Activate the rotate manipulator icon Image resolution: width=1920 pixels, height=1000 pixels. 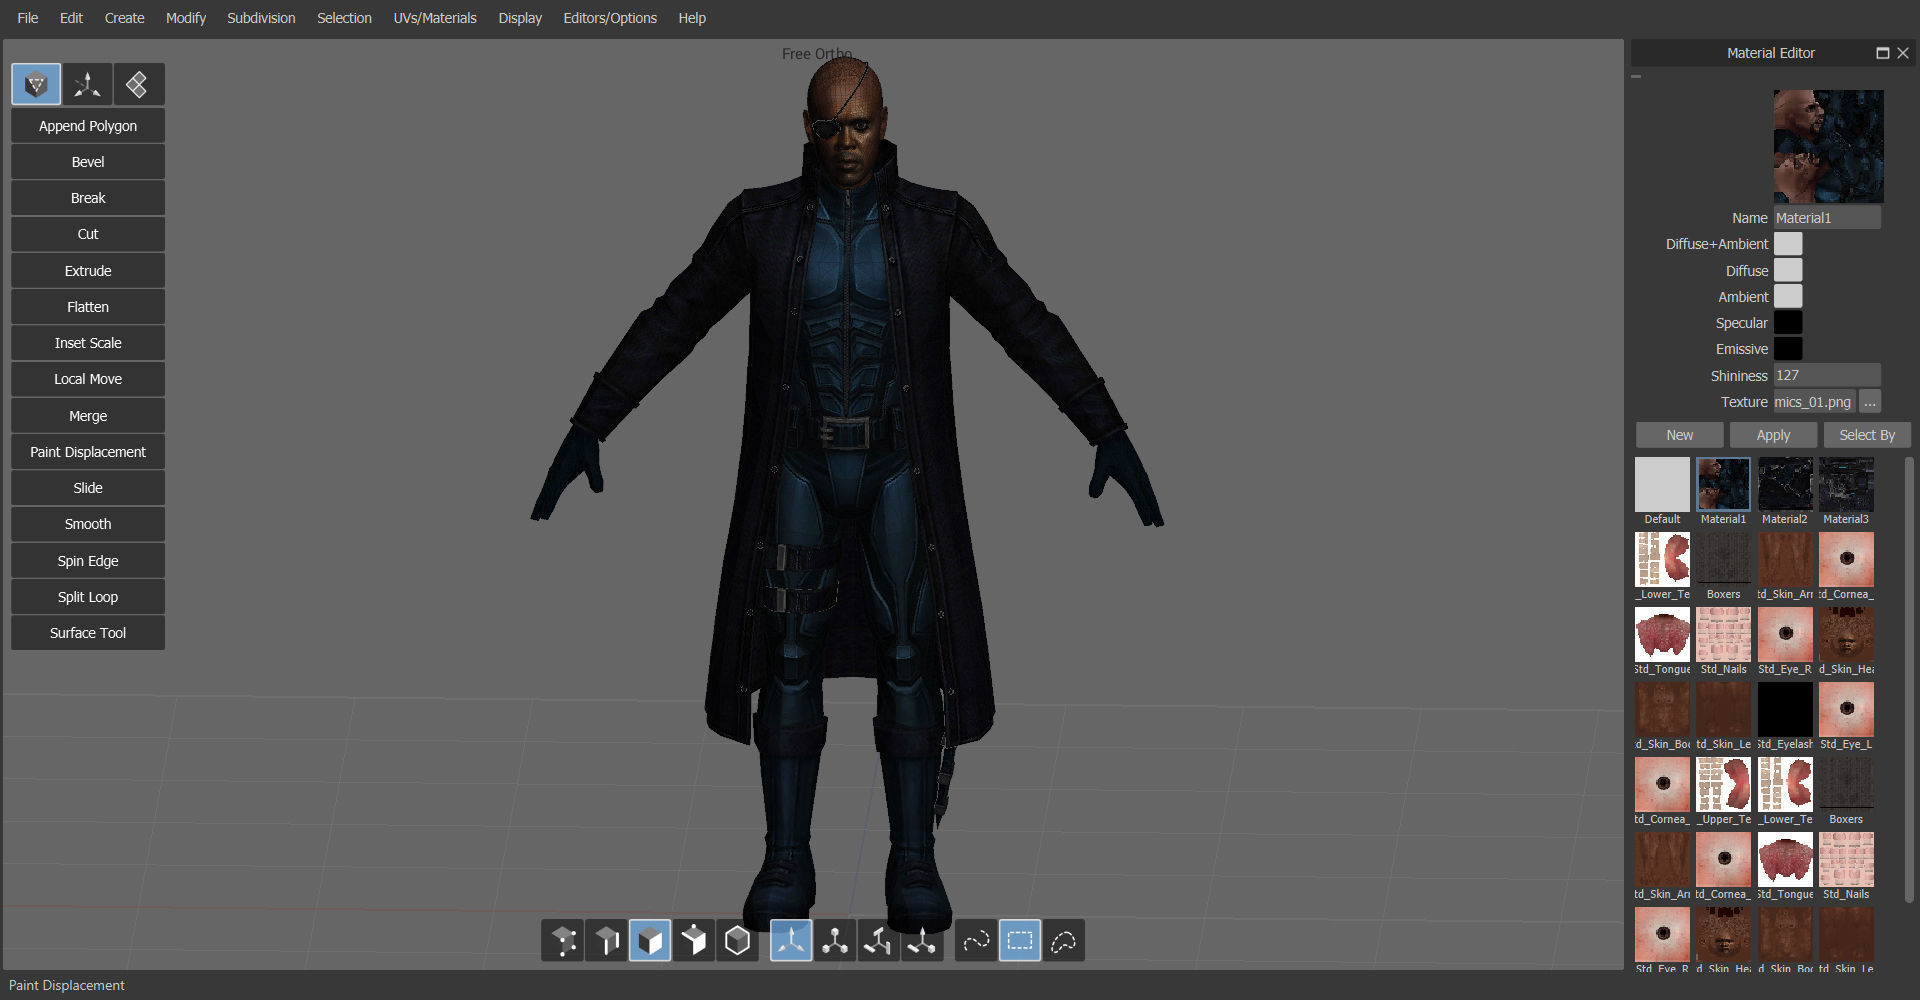point(878,941)
